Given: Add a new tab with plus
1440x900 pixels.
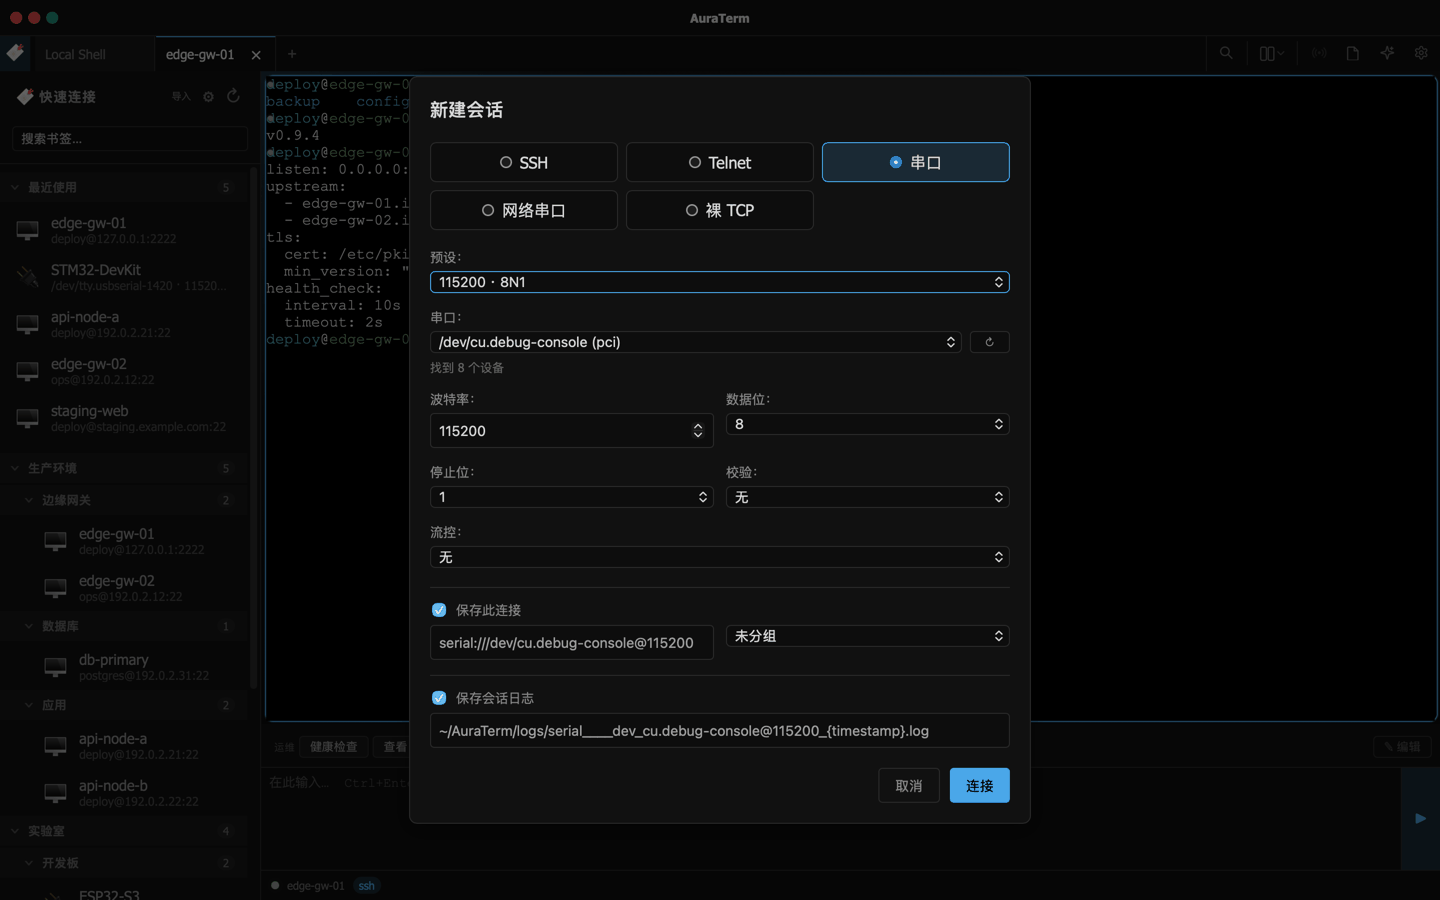Looking at the screenshot, I should 292,54.
